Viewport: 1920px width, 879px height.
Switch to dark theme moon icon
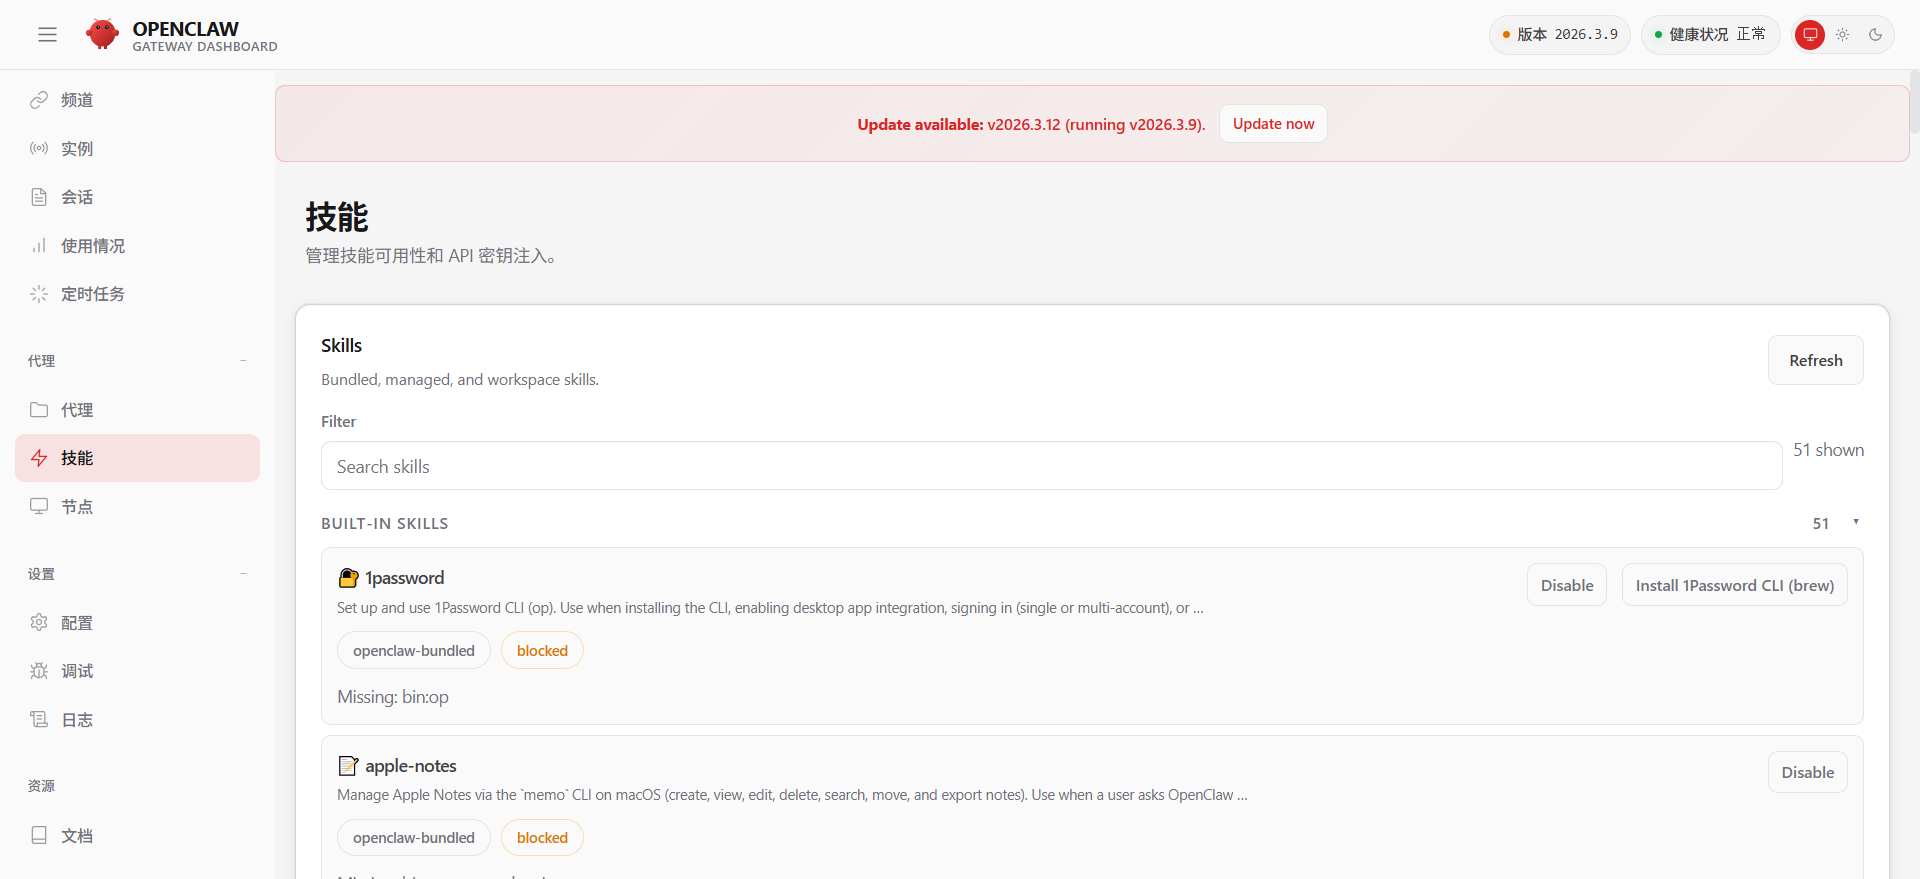click(1876, 35)
